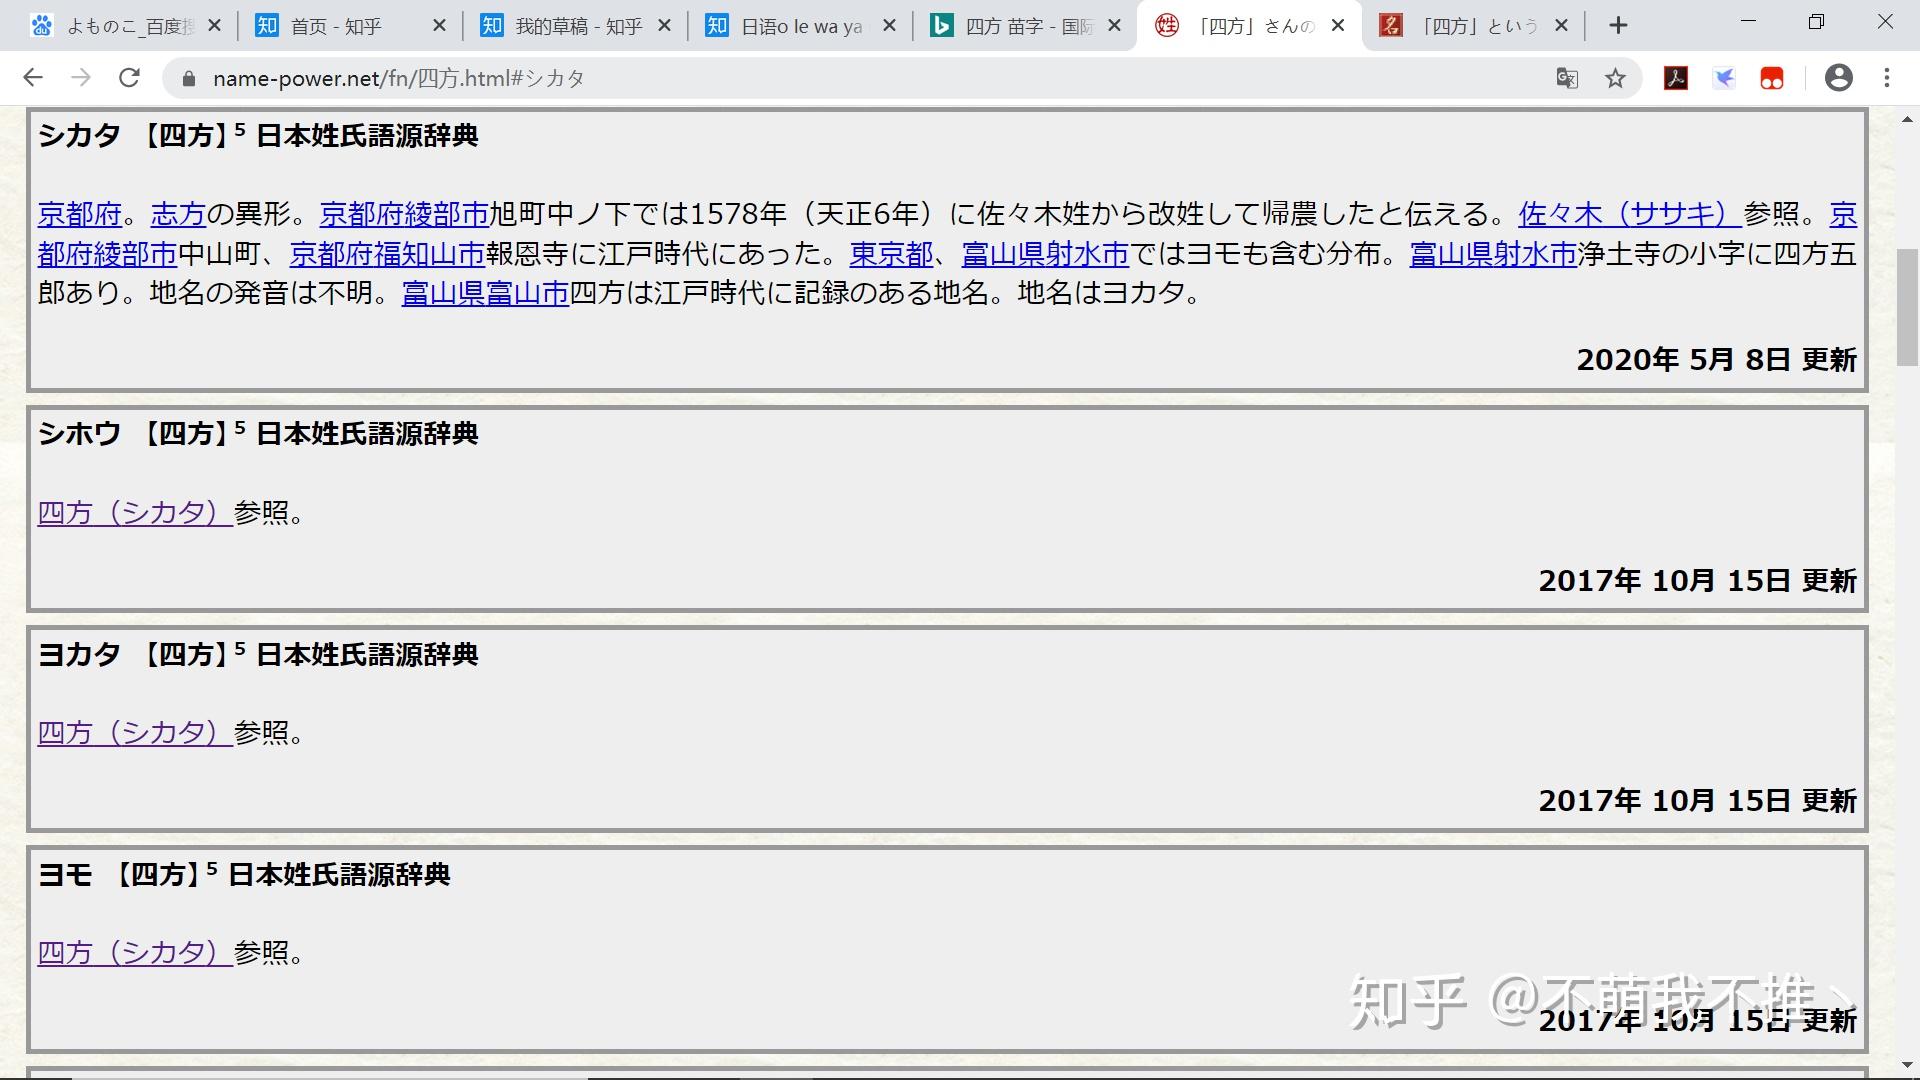Reload the current page
1920x1080 pixels.
click(129, 78)
